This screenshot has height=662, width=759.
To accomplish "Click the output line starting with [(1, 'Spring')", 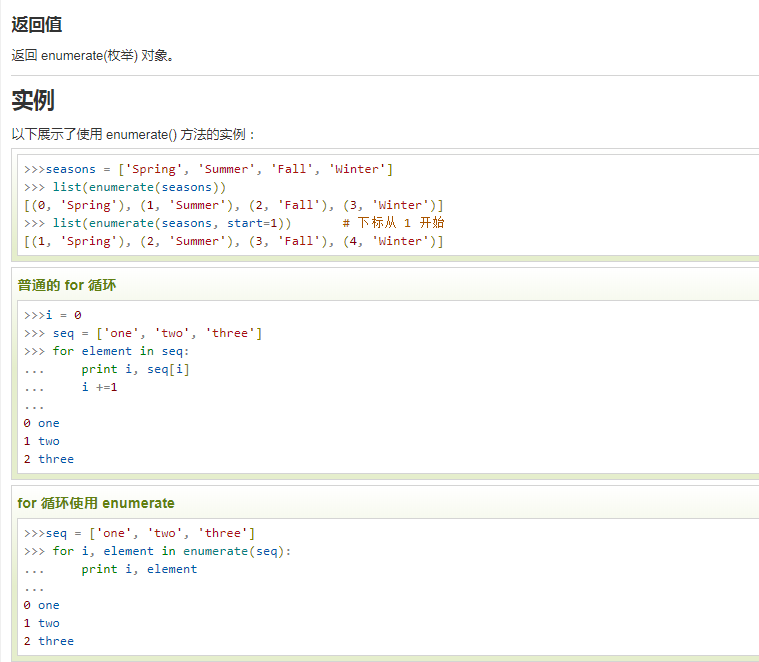I will pyautogui.click(x=234, y=241).
